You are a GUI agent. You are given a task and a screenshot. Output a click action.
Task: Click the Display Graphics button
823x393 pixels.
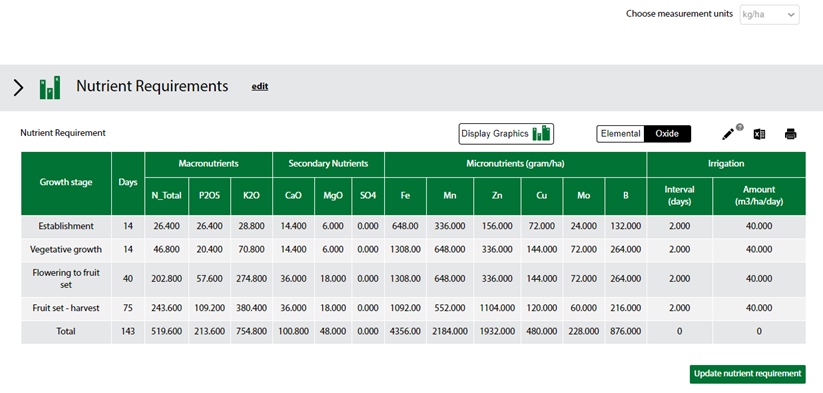click(x=506, y=134)
